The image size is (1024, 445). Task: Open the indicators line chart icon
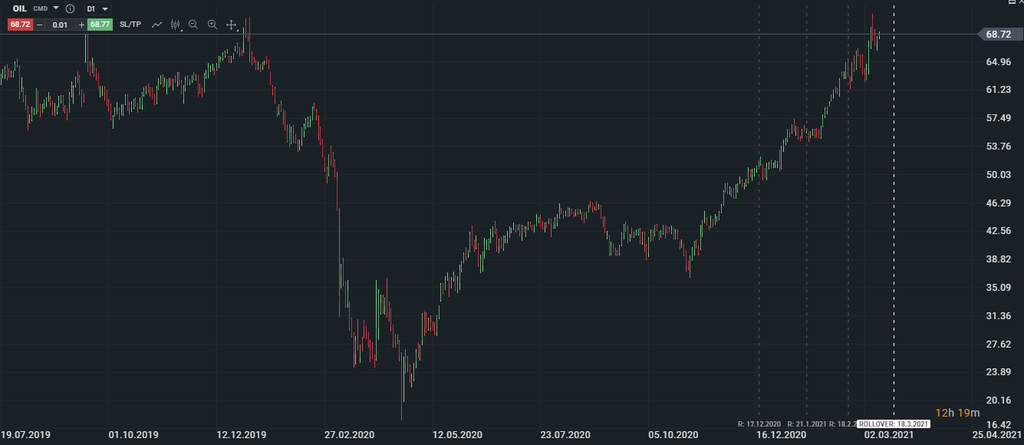click(x=157, y=23)
